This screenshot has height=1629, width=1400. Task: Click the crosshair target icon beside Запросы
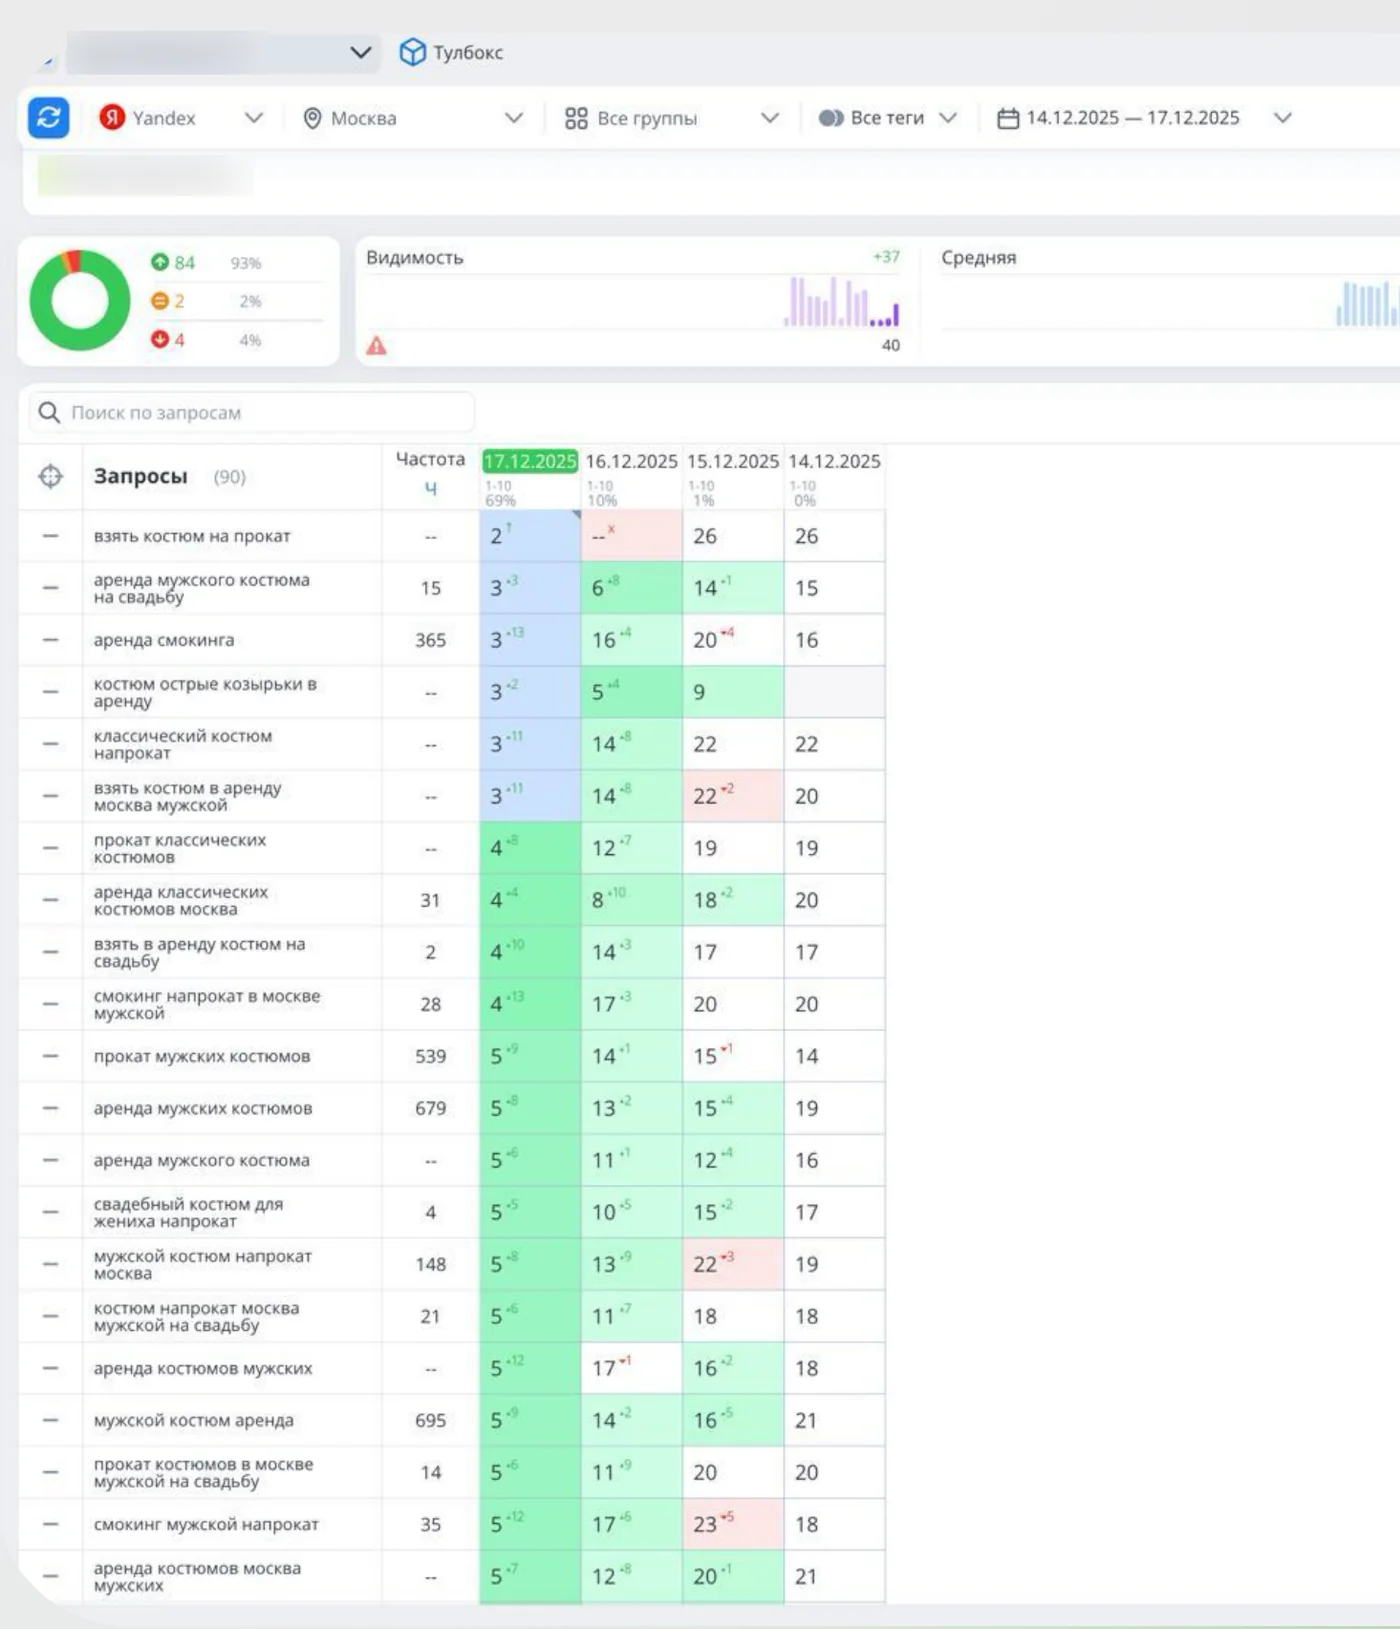(50, 477)
